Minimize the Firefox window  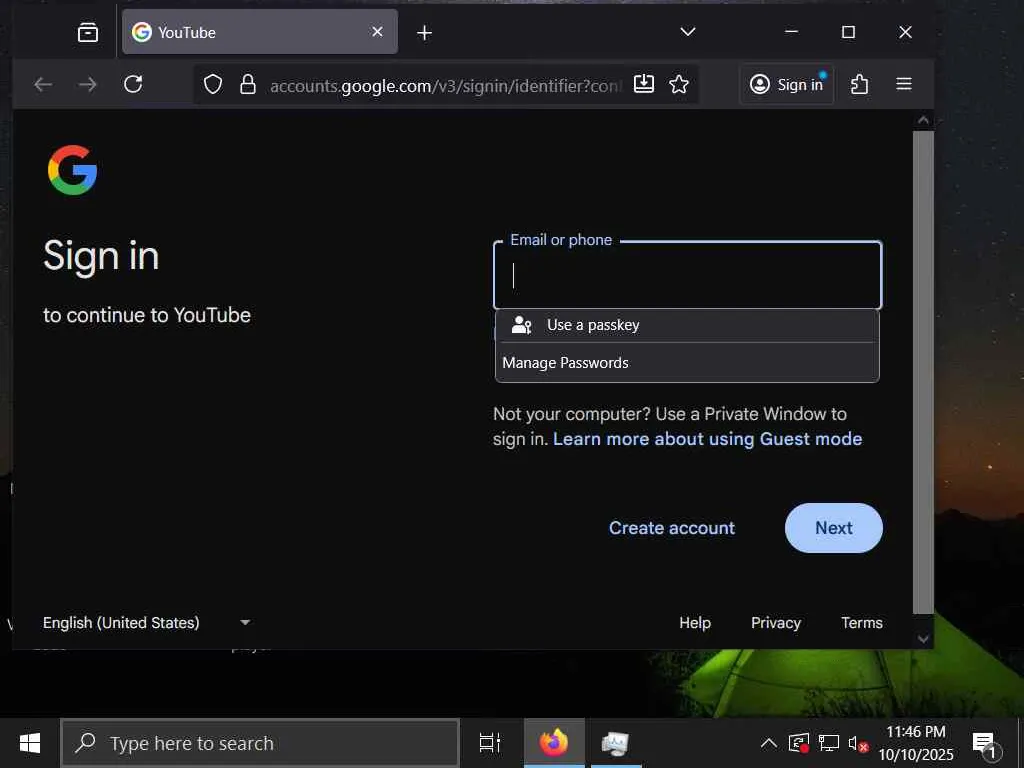tap(792, 31)
